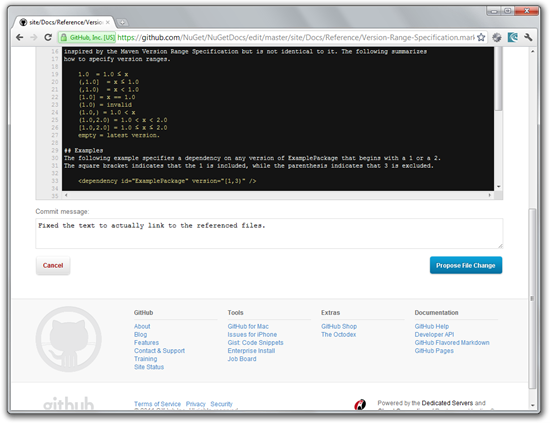Click the code editor's vertical scrollbar thumb
The image size is (550, 423).
[x=499, y=80]
